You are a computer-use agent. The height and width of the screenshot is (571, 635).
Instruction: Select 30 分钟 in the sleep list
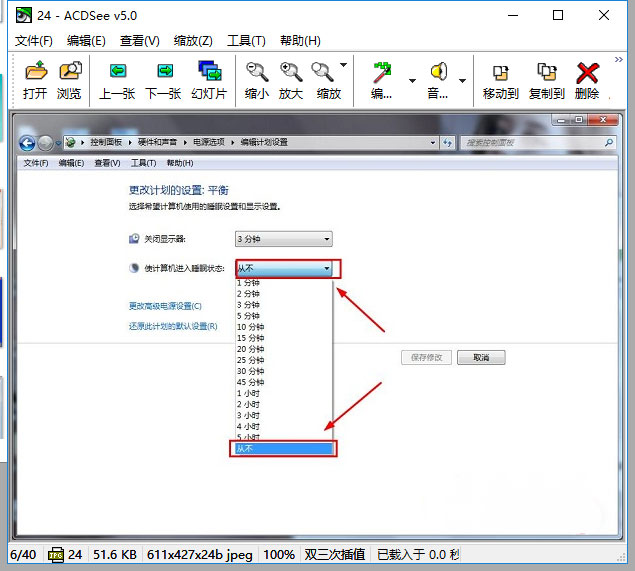284,371
